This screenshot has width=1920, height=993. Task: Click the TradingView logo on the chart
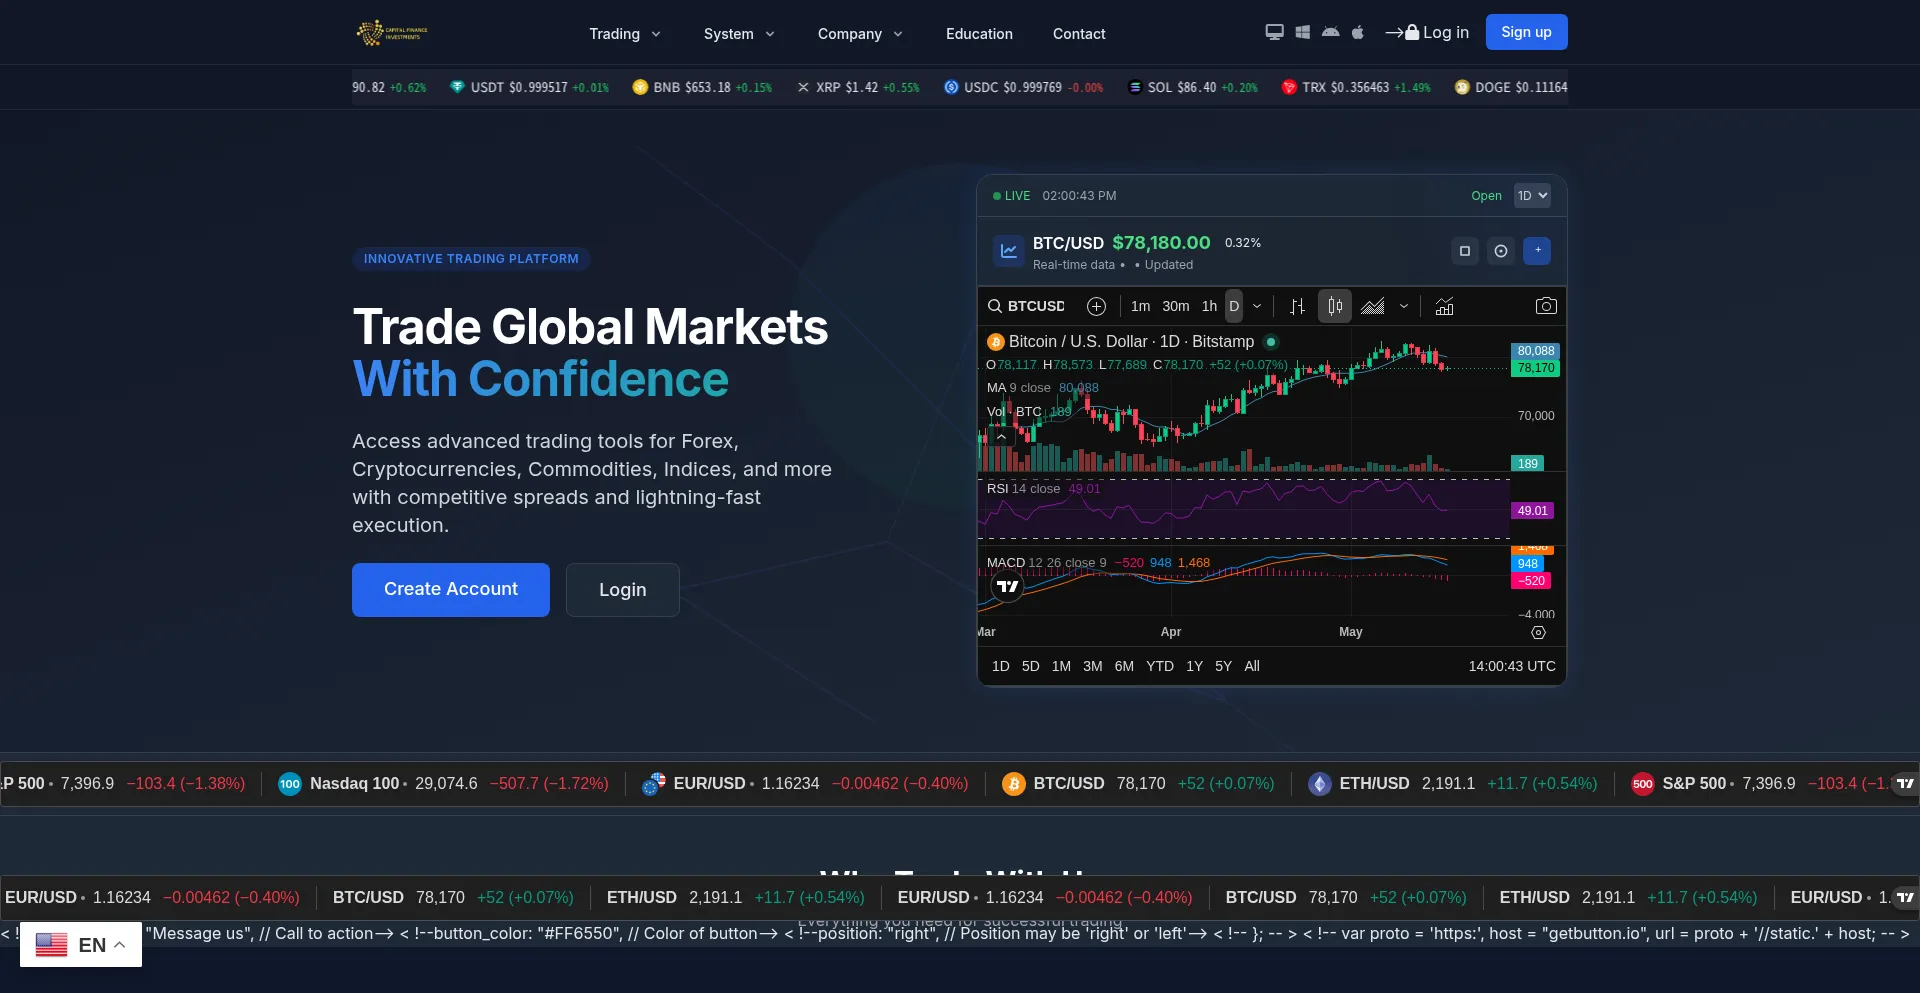[x=1008, y=586]
